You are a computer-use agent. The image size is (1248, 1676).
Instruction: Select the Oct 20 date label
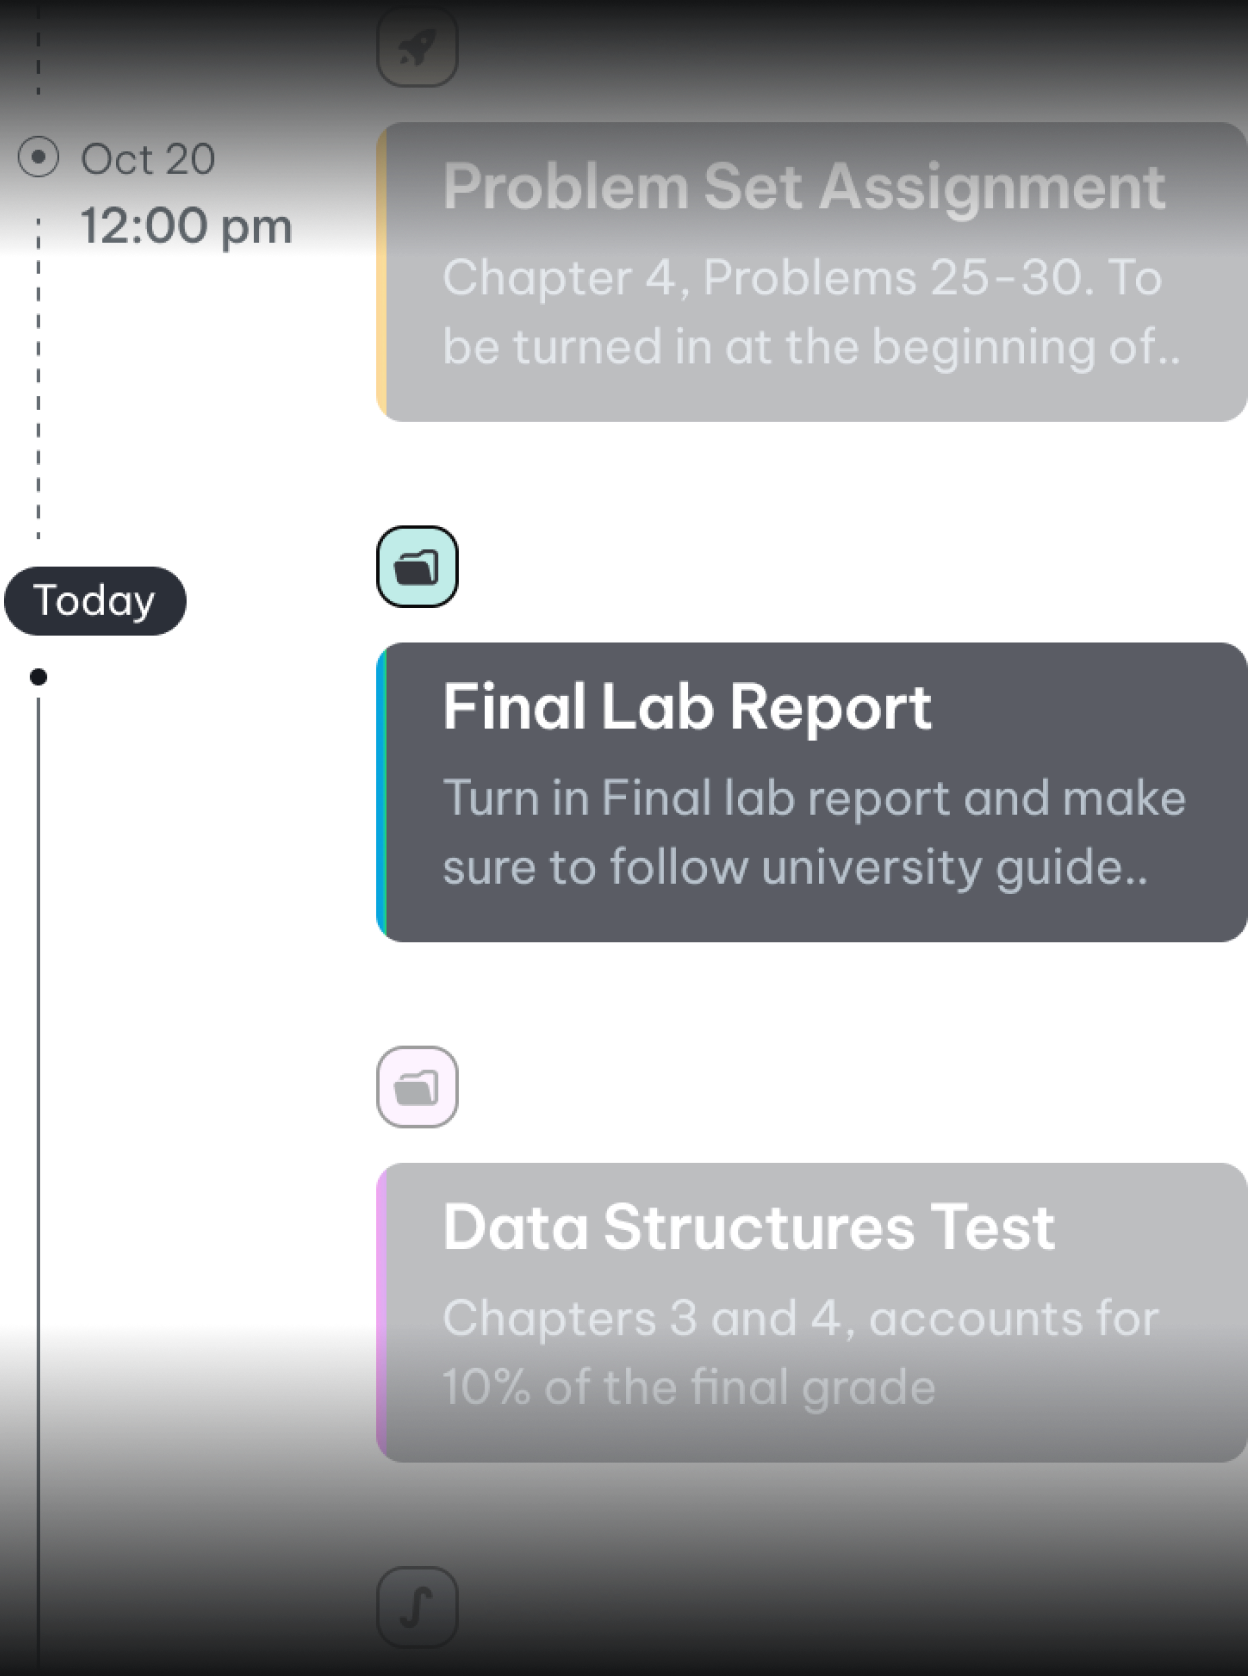click(147, 159)
